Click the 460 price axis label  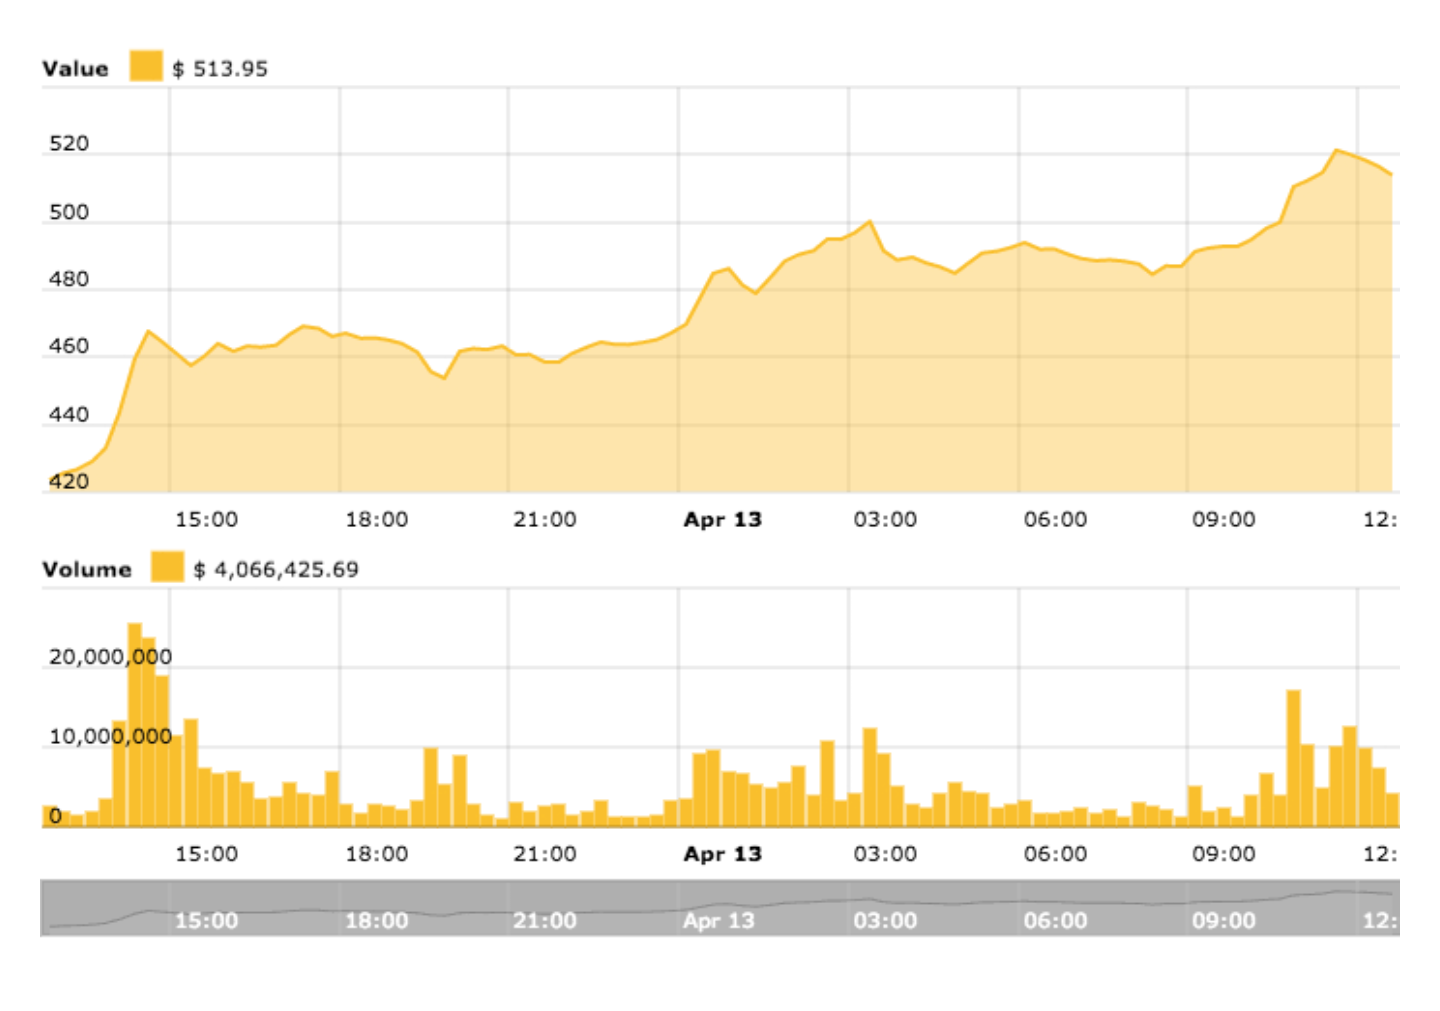point(69,346)
